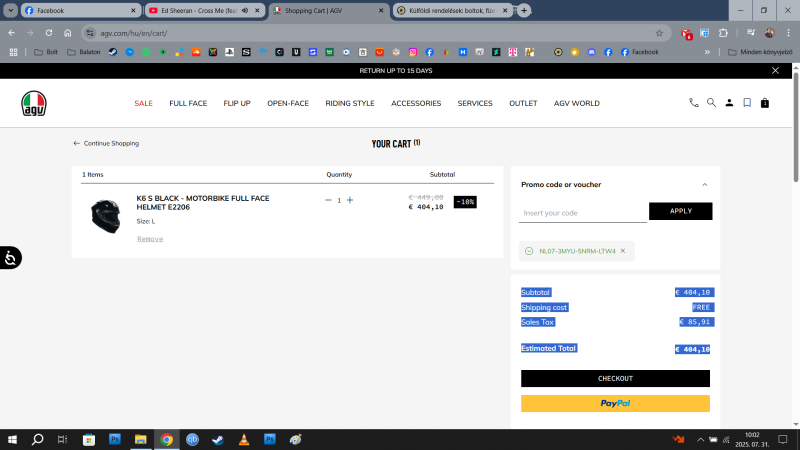Viewport: 800px width, 450px height.
Task: Open K6 S BLACK helmet product title
Action: coord(203,203)
